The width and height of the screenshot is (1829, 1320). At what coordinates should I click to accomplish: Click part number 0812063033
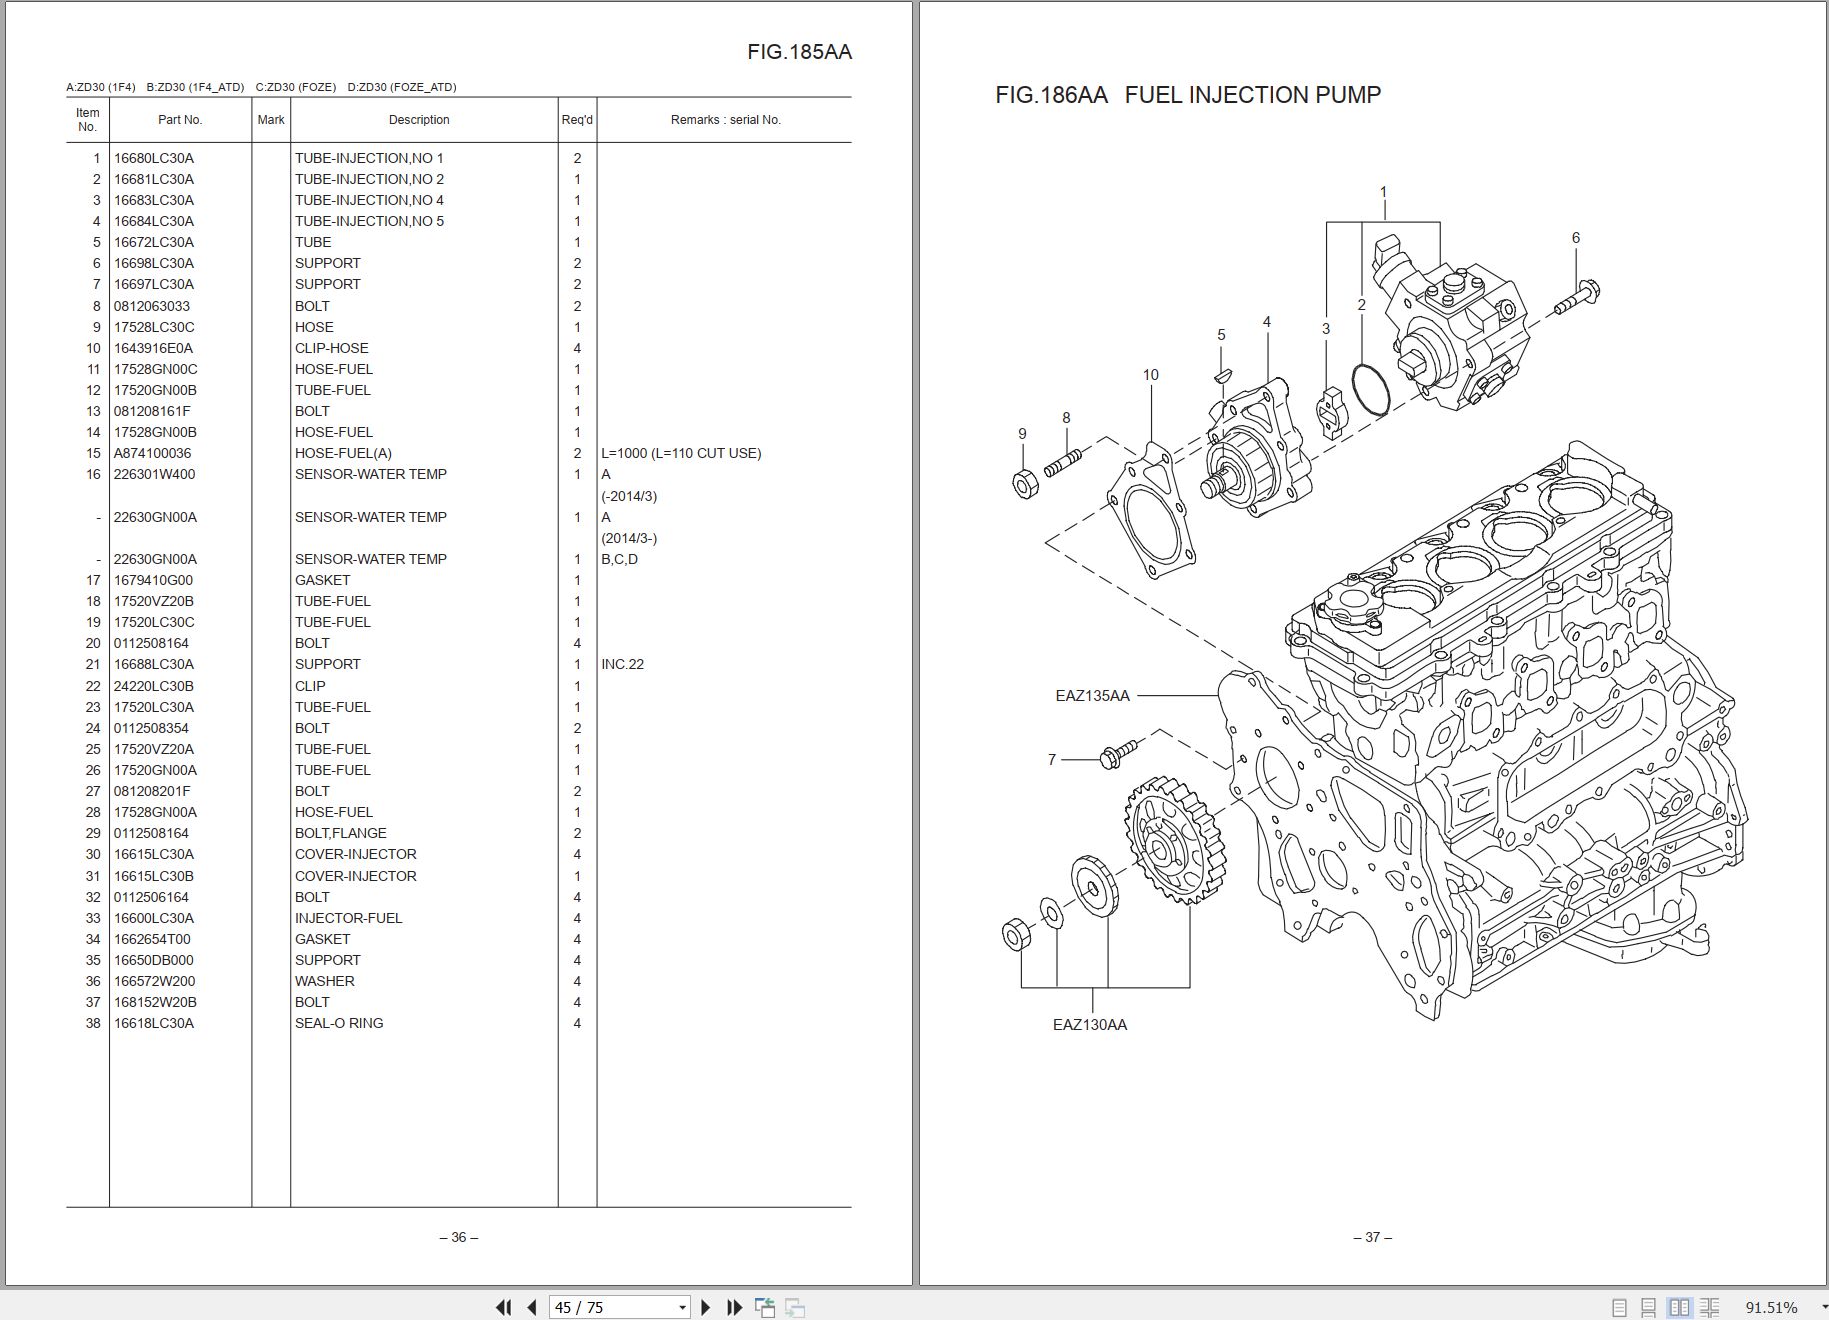[152, 306]
